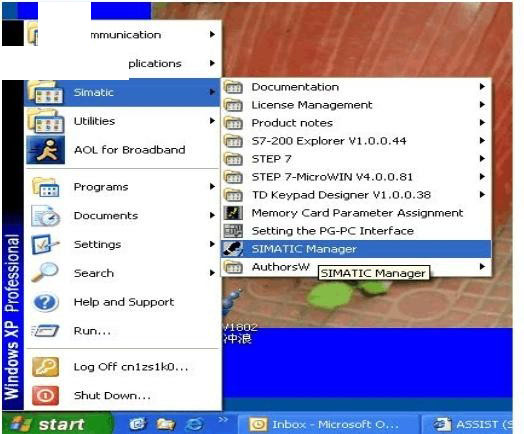Click the Log Off key icon

[x=45, y=367]
